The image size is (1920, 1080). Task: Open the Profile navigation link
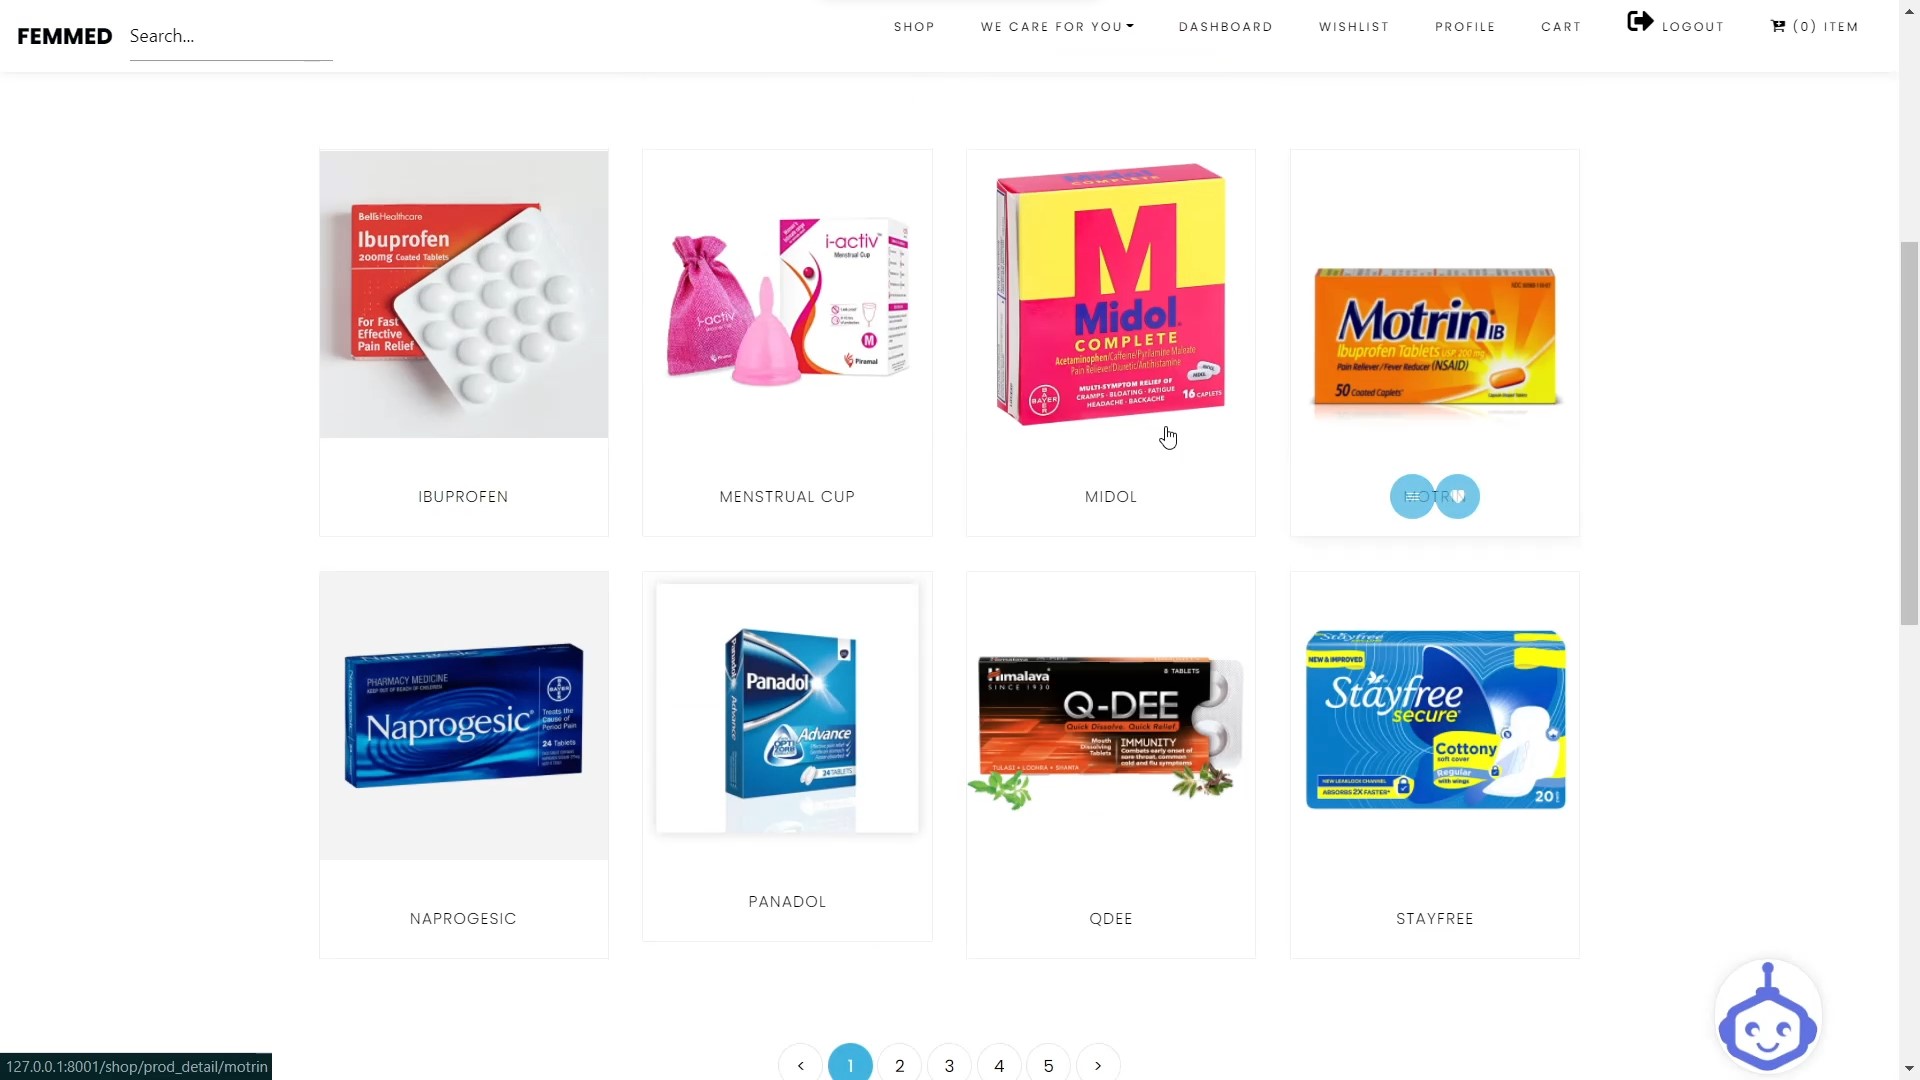pos(1465,27)
